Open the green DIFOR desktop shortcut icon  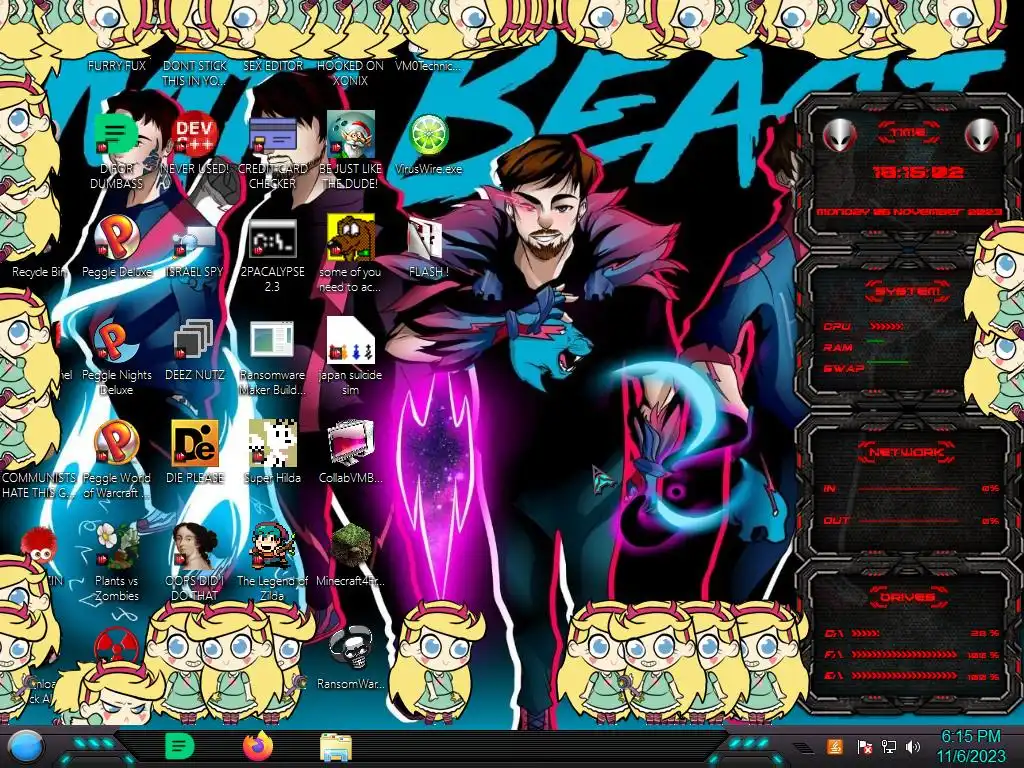116,134
